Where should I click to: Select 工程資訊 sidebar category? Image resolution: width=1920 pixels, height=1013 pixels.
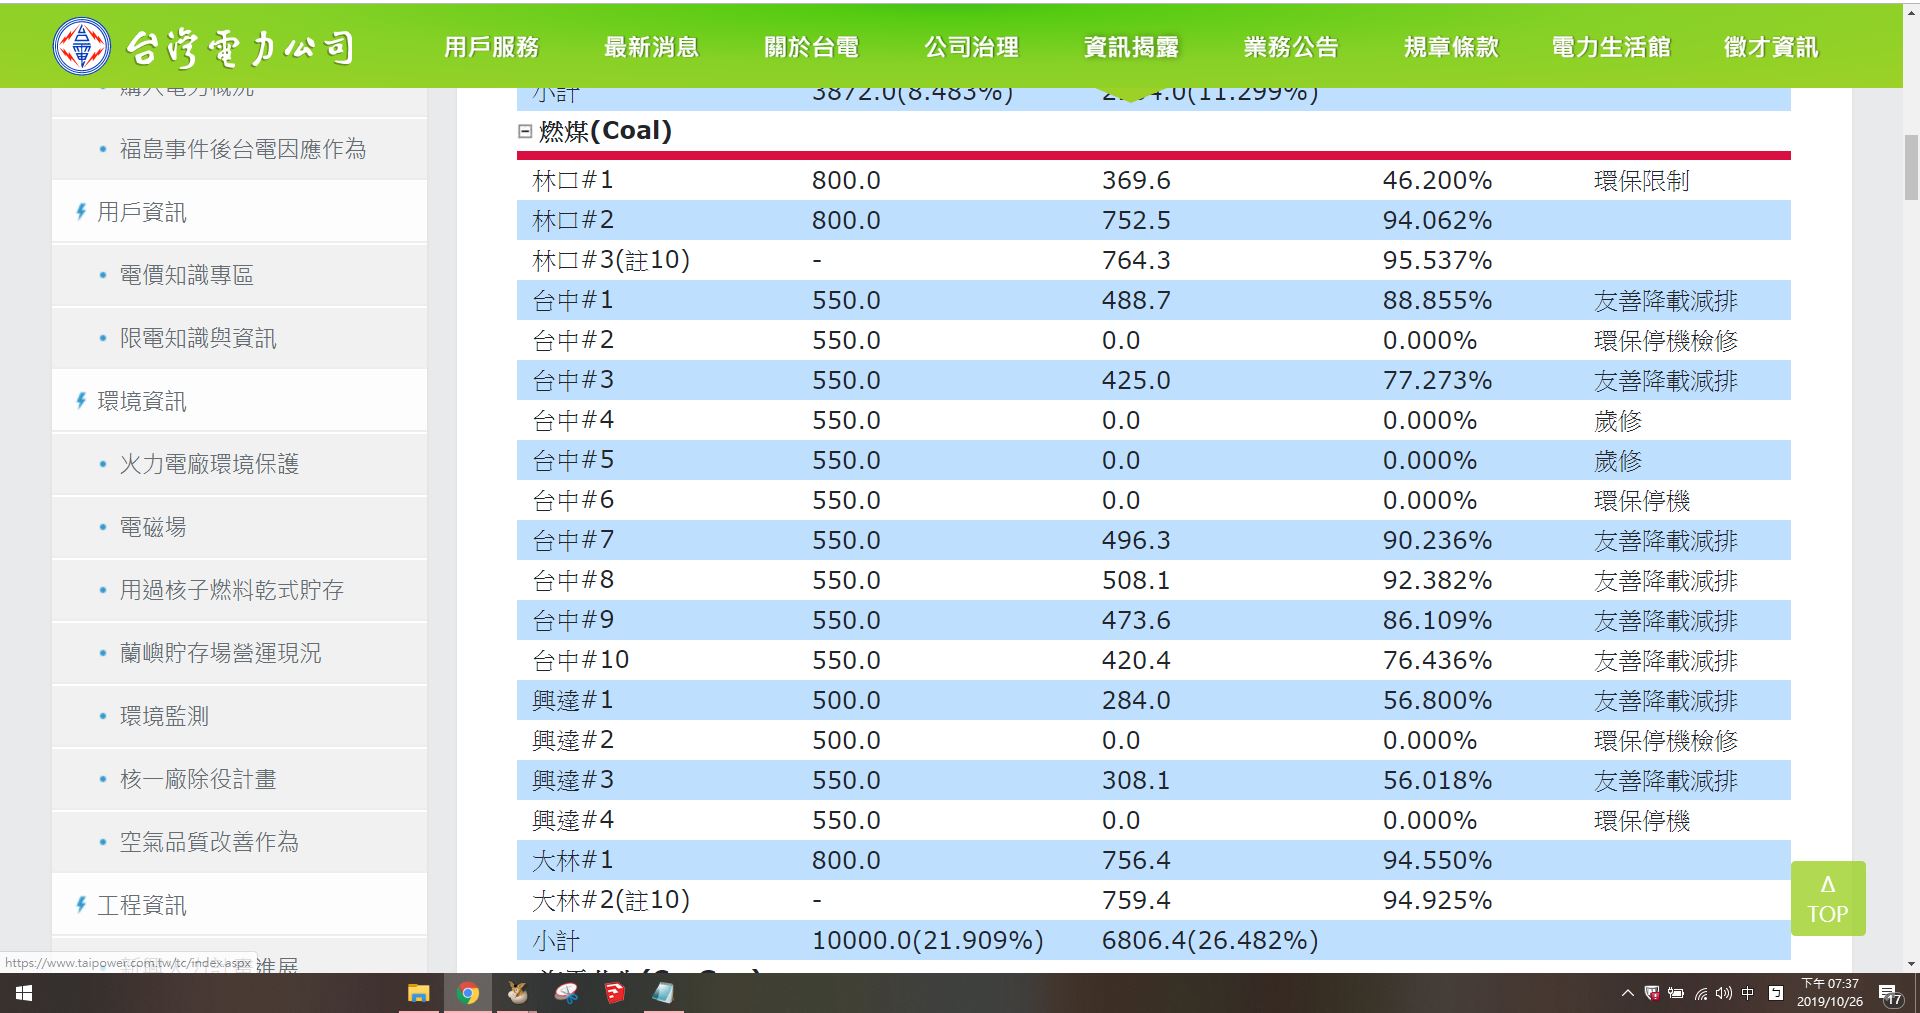coord(141,905)
